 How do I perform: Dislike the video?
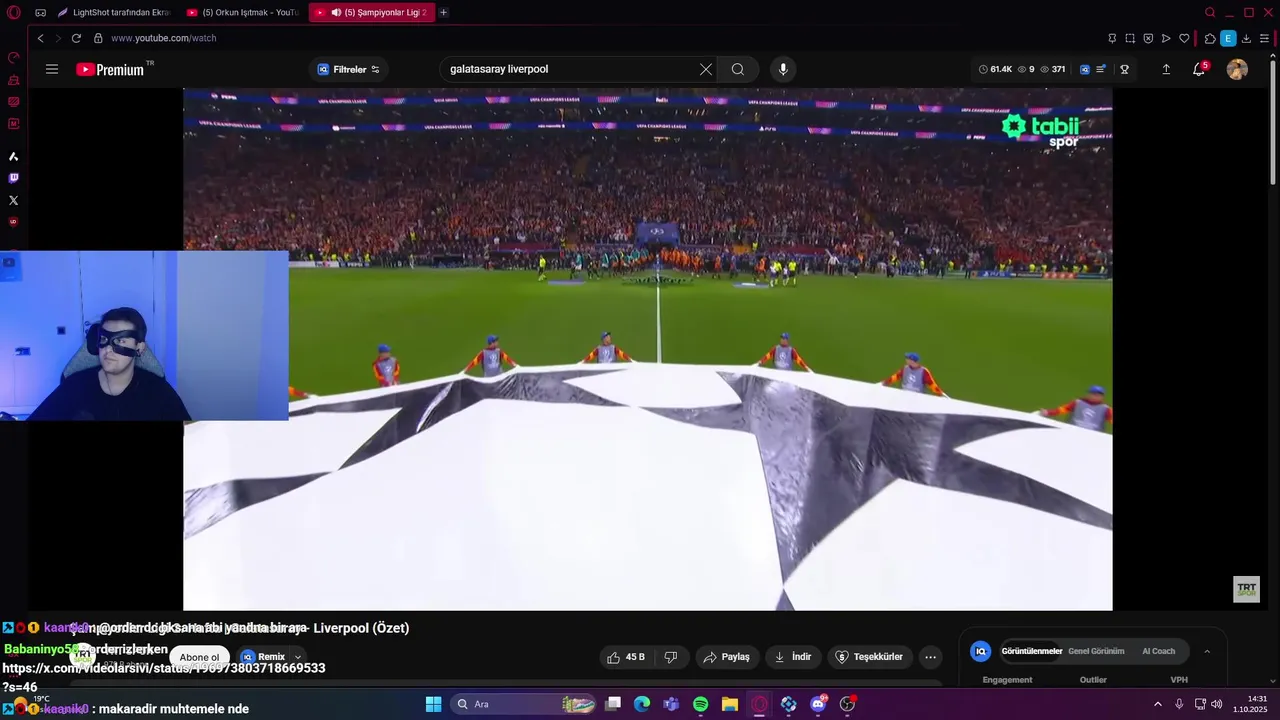pyautogui.click(x=671, y=657)
